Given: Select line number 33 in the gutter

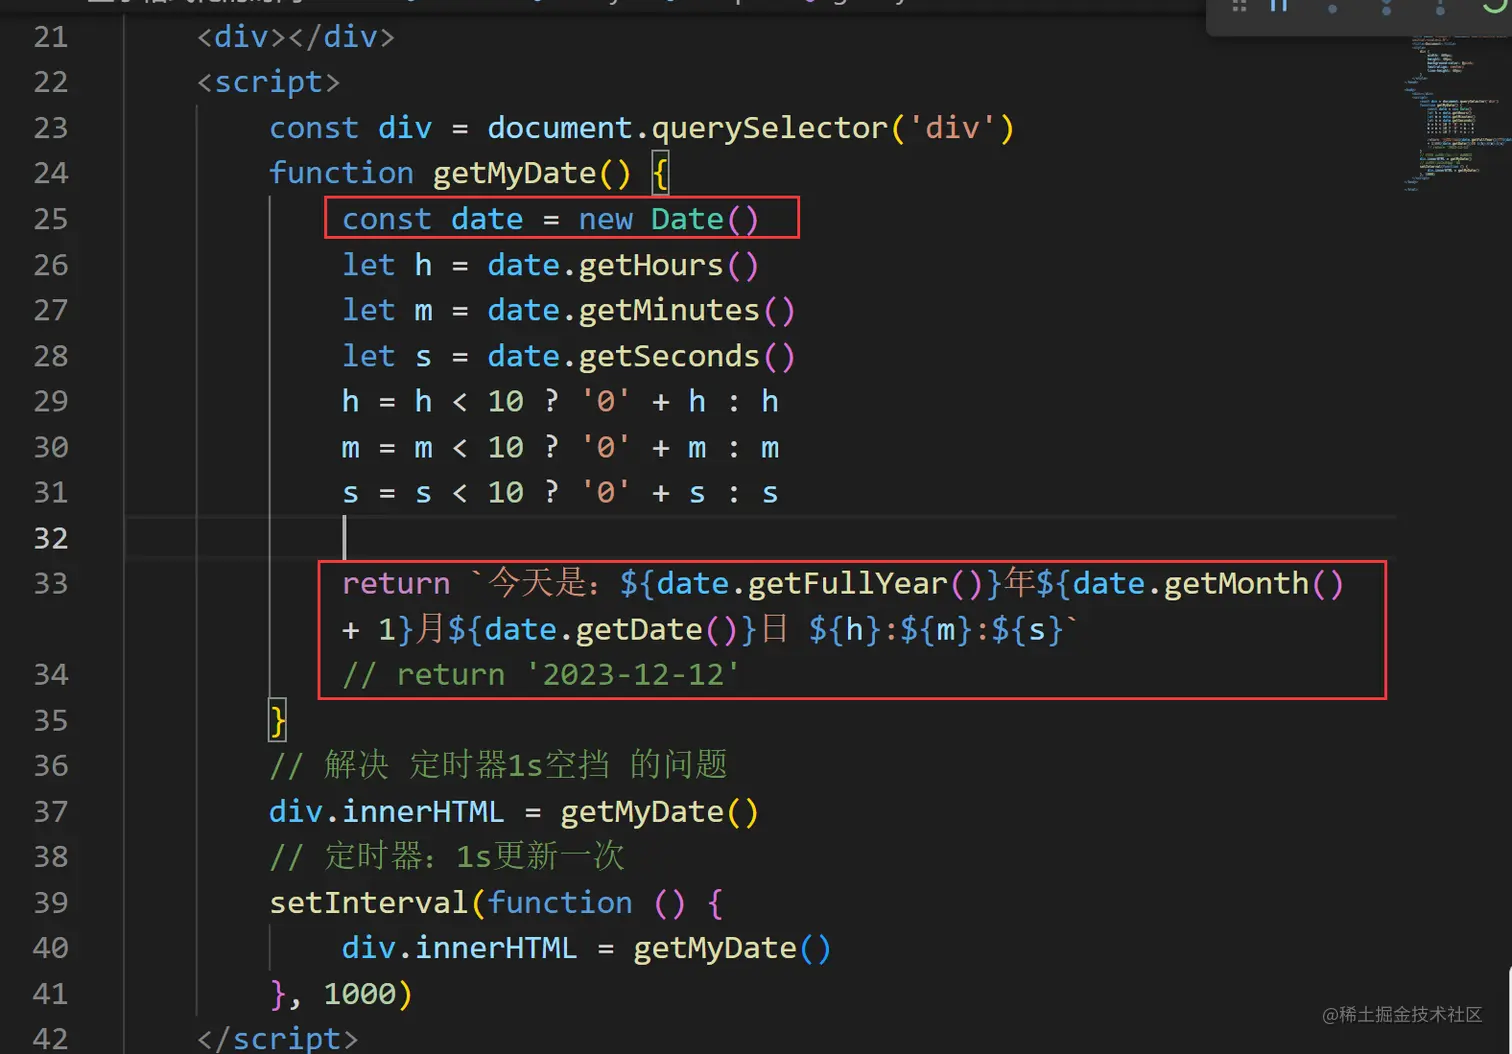Looking at the screenshot, I should (51, 583).
